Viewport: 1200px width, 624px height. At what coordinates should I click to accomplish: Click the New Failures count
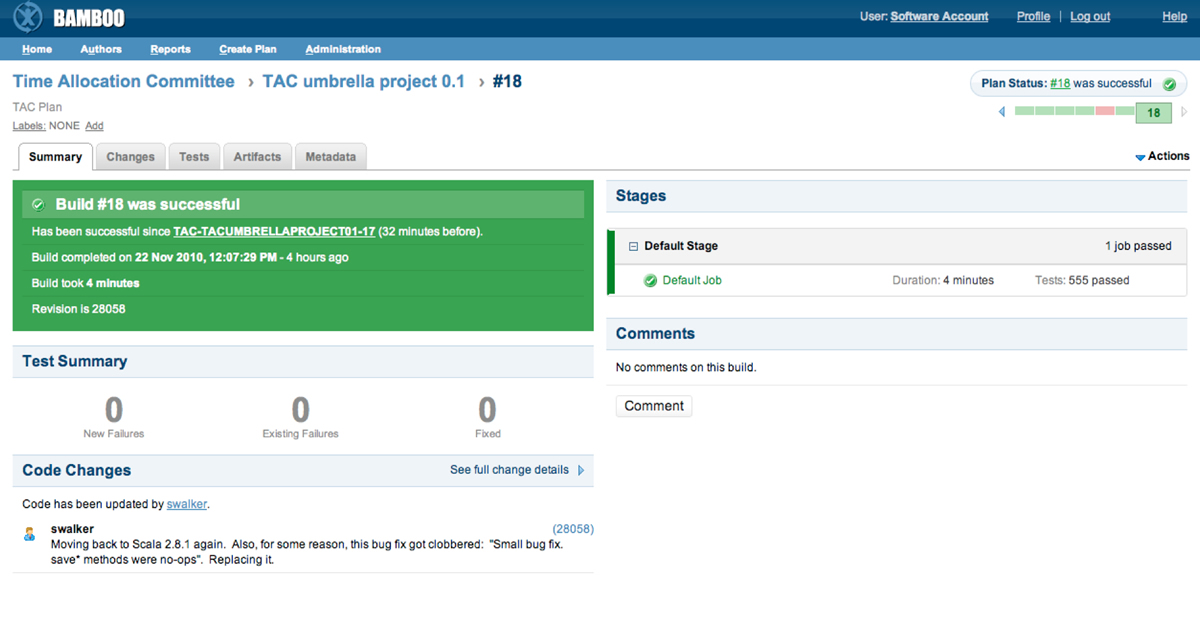(114, 410)
